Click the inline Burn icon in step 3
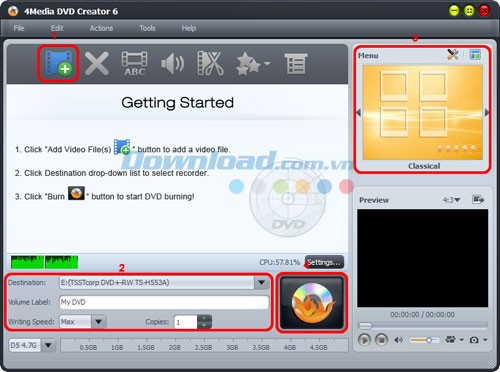The height and width of the screenshot is (372, 500). click(x=76, y=193)
